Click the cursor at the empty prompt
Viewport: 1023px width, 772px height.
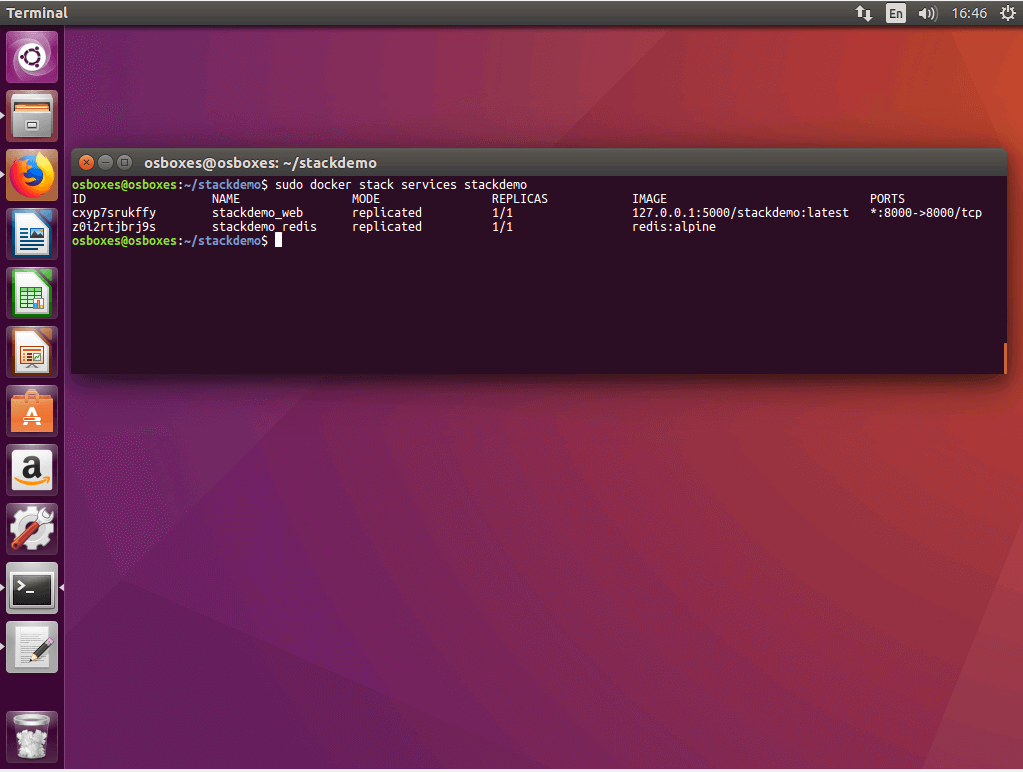279,240
